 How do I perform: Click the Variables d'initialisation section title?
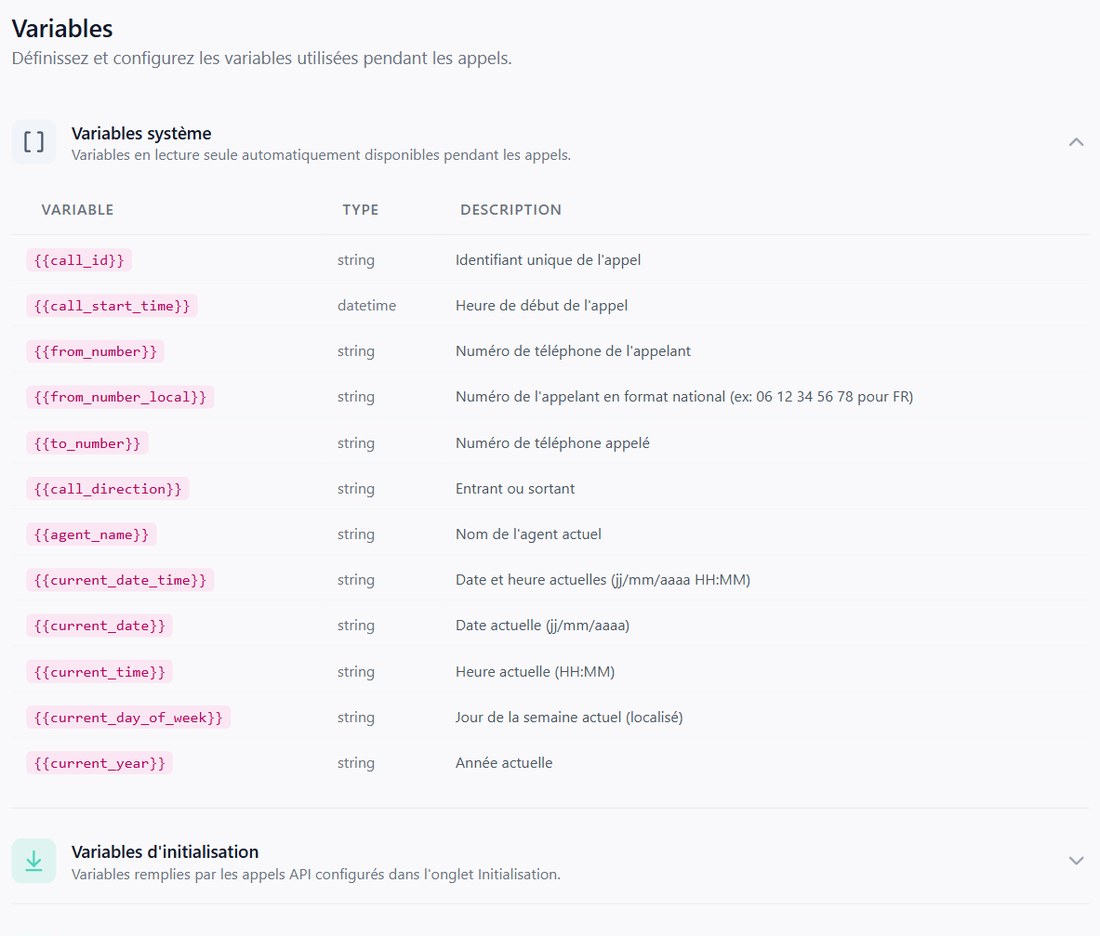click(x=165, y=852)
